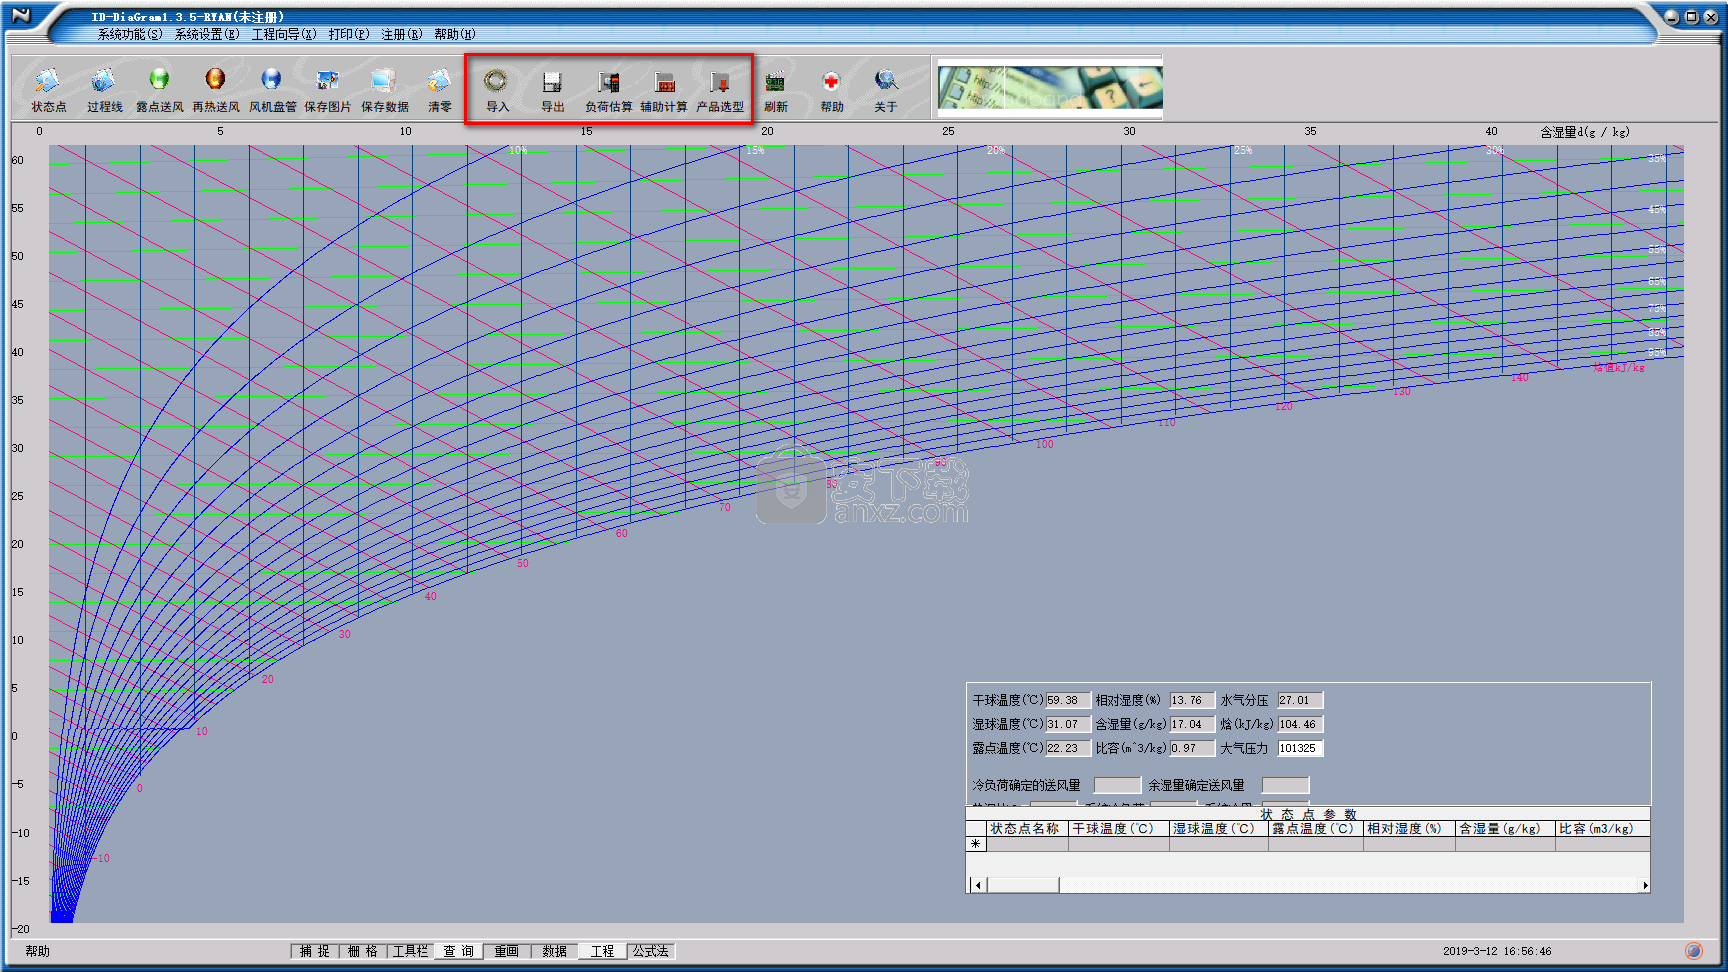Click the 公式法 formula method button
1728x972 pixels.
[651, 951]
